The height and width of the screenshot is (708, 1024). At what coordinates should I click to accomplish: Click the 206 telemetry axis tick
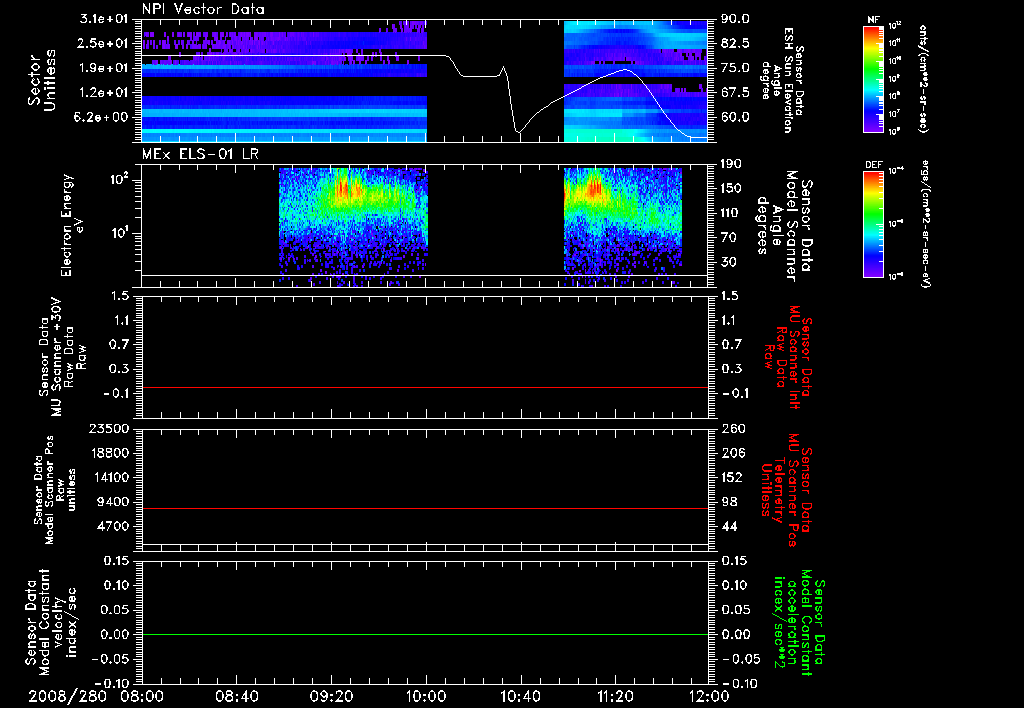731,453
